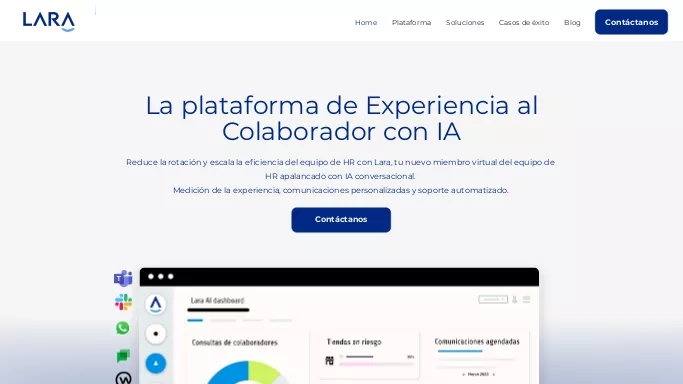The image size is (683, 384).
Task: Click the pink progress bar in Tiendas card
Action: tap(376, 364)
